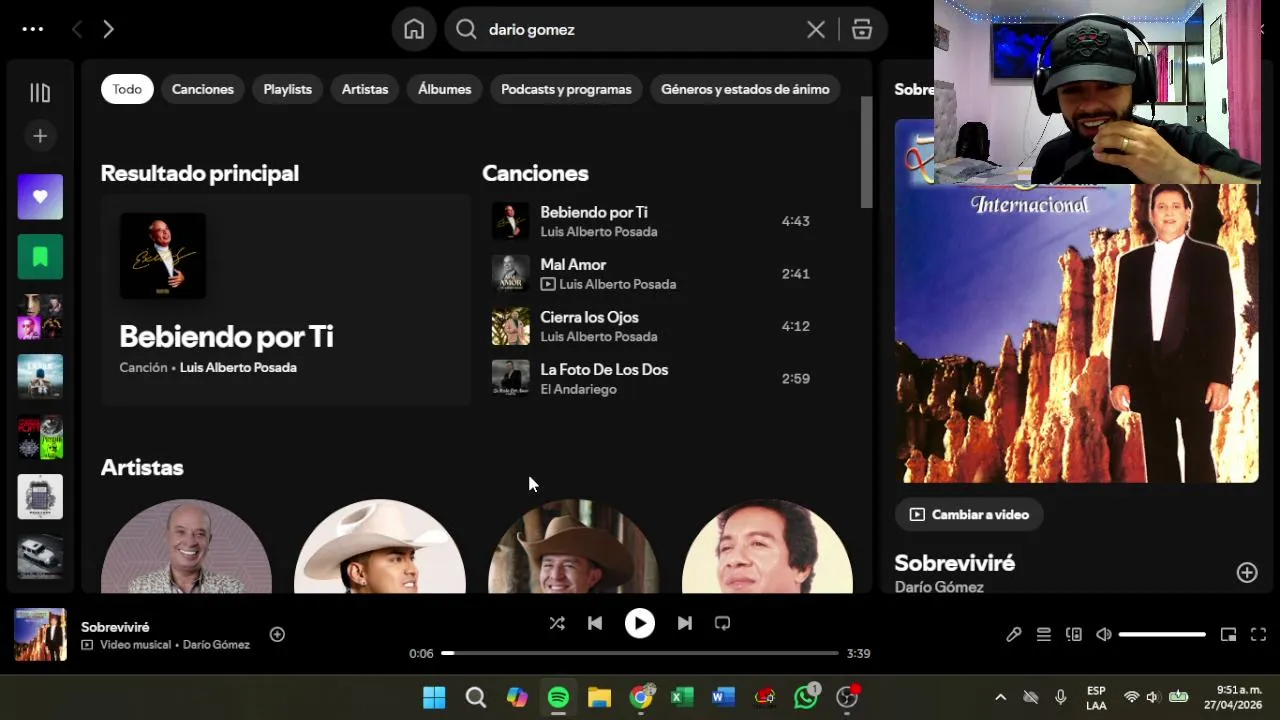Create a playlist with the plus icon

tap(40, 136)
